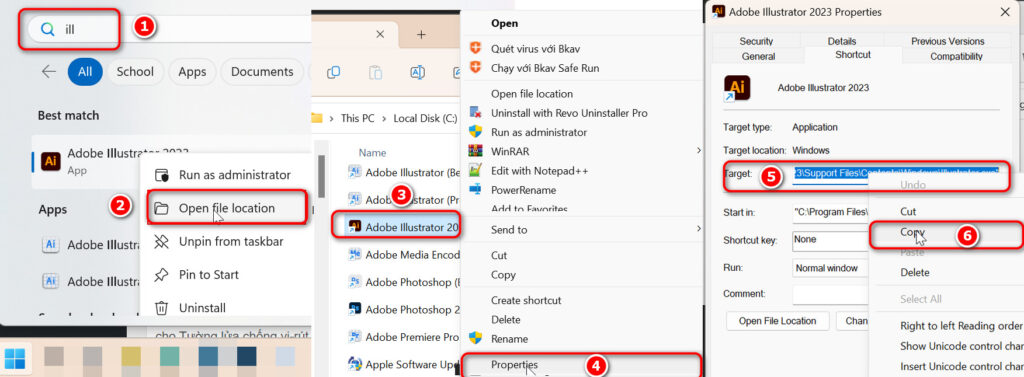Switch to the Previous Versions tab
1024x377 pixels.
(x=947, y=41)
